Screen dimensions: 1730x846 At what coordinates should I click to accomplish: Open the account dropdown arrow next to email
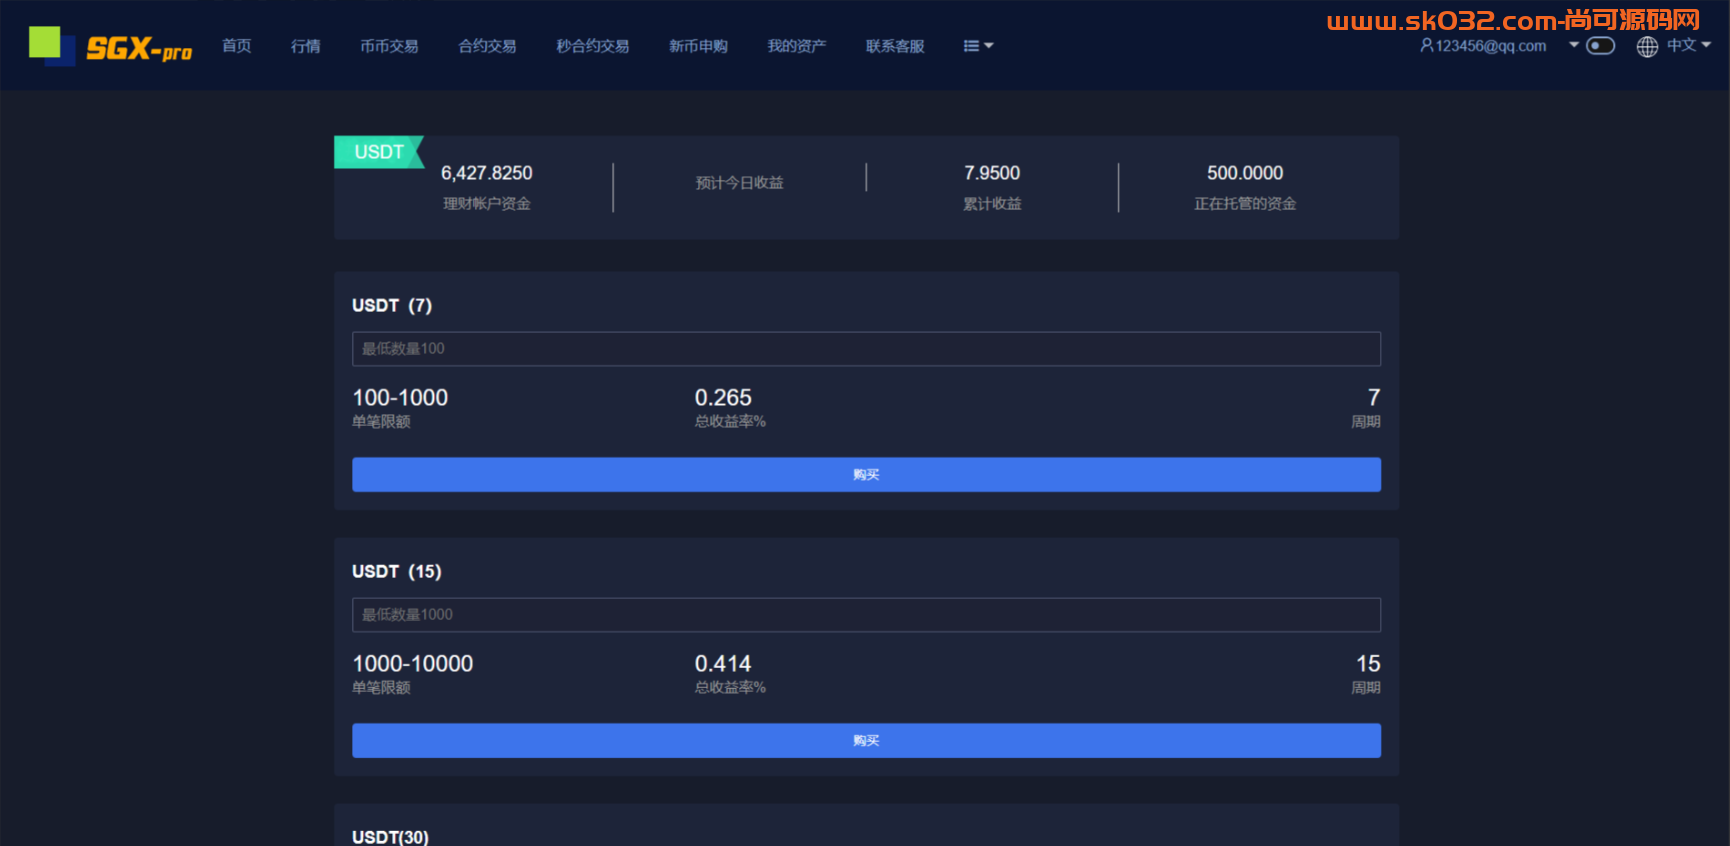1574,45
